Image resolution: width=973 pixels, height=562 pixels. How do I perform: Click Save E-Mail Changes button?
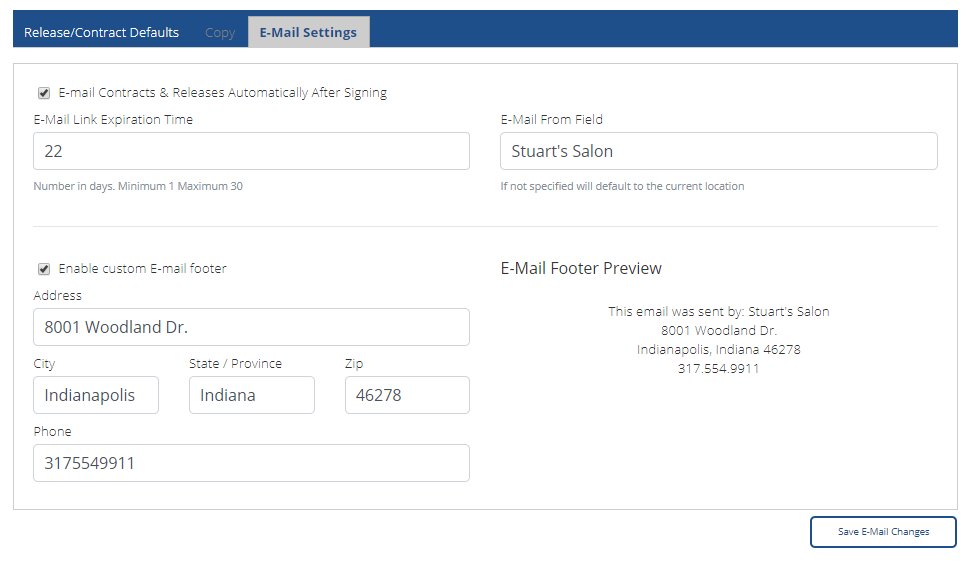(x=883, y=532)
